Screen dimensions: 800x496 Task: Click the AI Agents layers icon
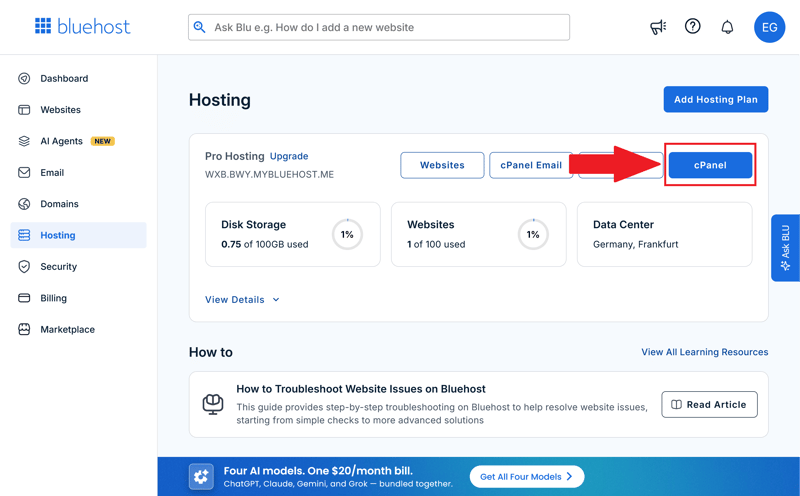pyautogui.click(x=24, y=141)
